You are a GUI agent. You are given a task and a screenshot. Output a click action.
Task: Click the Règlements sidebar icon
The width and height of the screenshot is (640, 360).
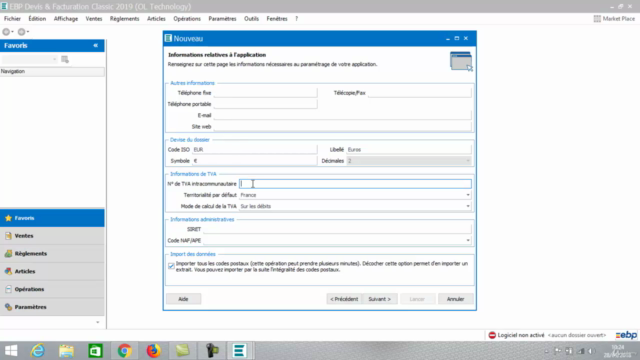pyautogui.click(x=8, y=253)
